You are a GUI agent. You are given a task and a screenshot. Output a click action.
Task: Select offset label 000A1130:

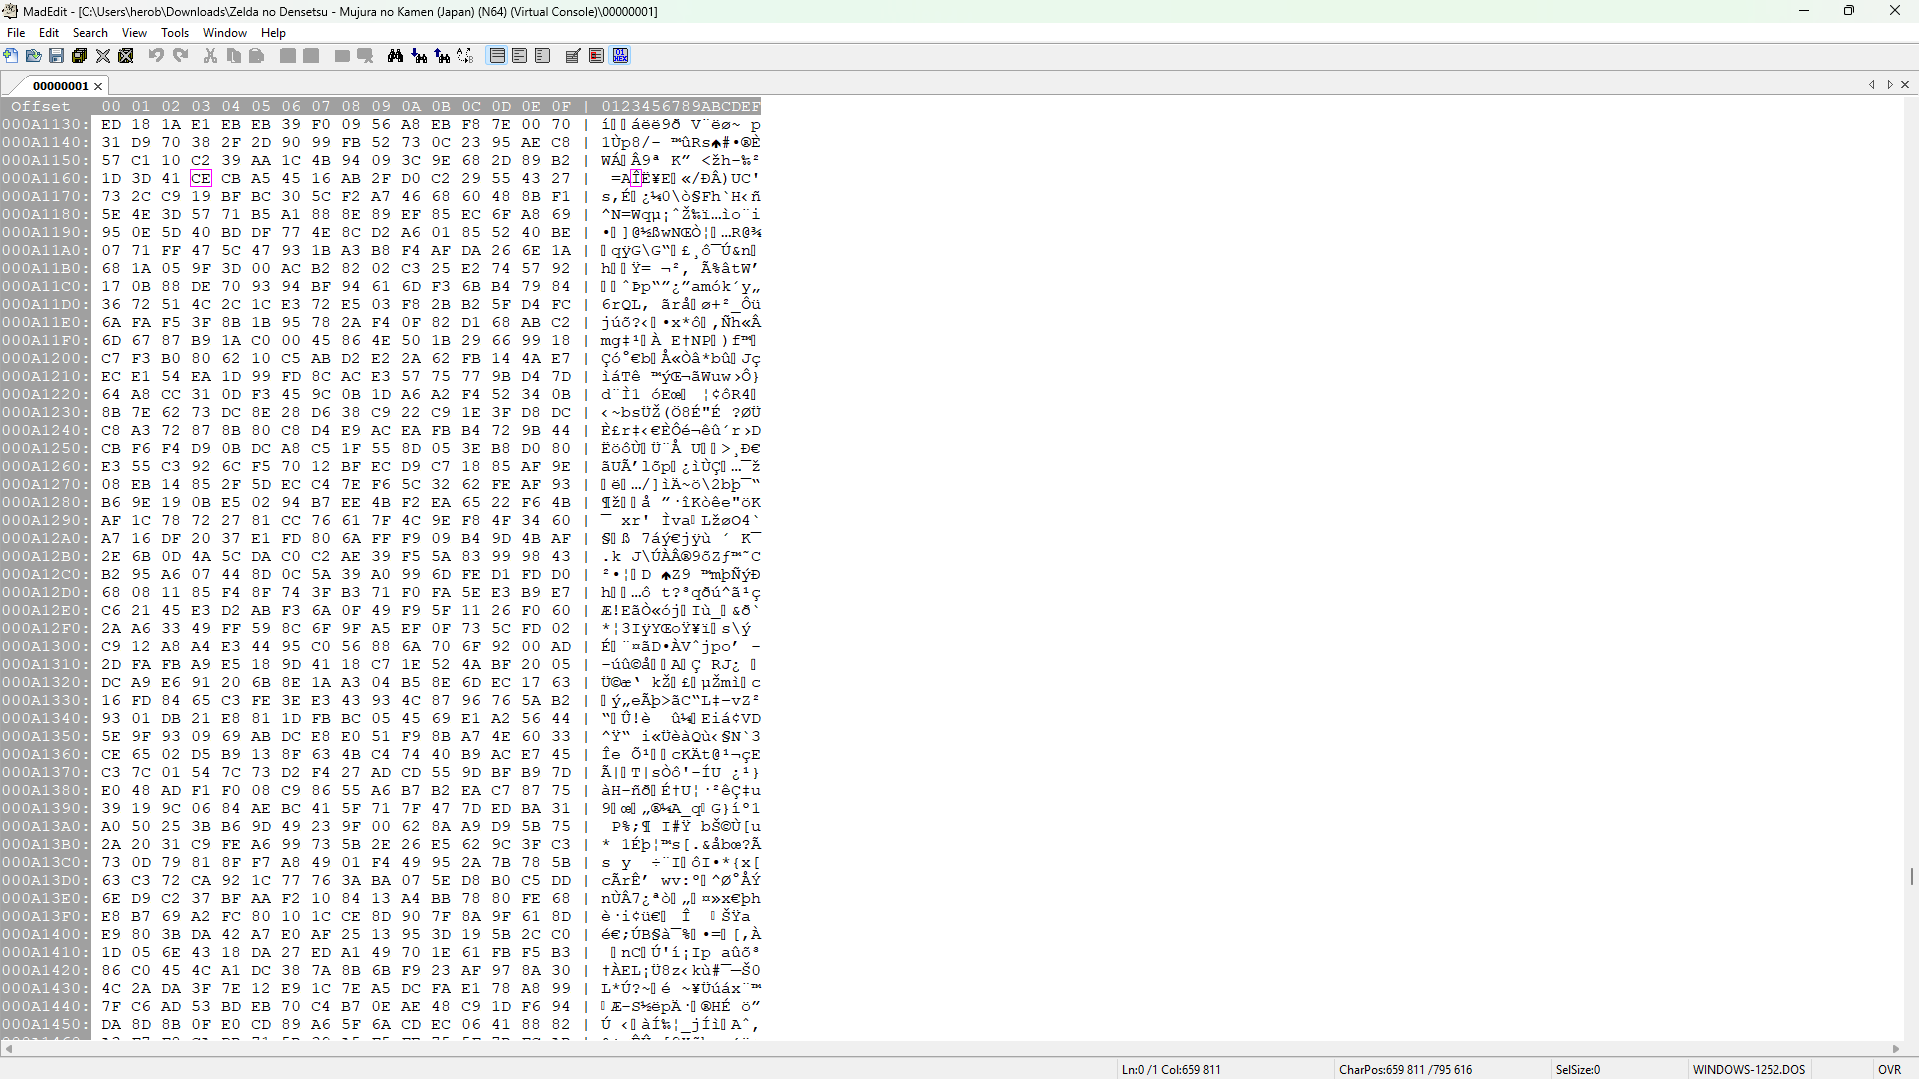[x=46, y=125]
